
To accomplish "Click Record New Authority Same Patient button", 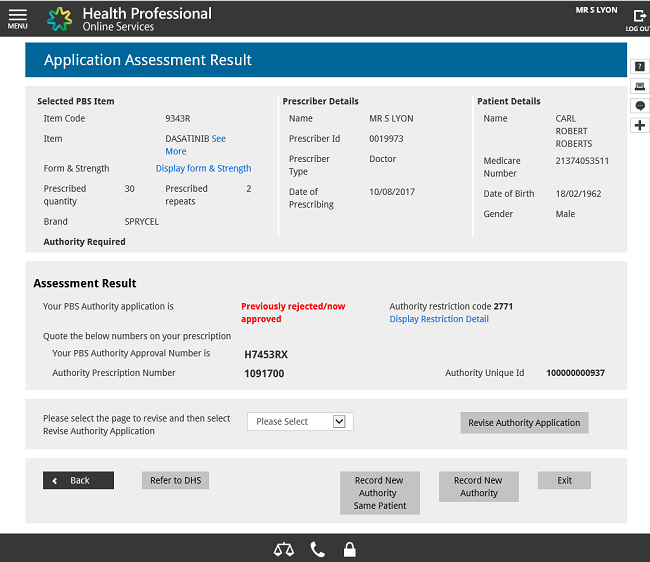I will pyautogui.click(x=380, y=493).
